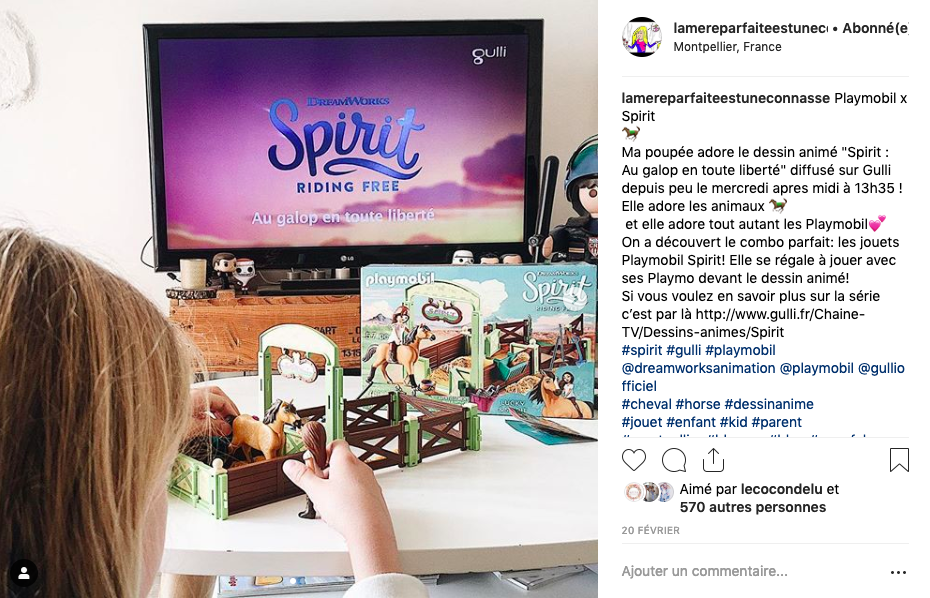930x598 pixels.
Task: Like the post with the heart icon
Action: click(633, 460)
